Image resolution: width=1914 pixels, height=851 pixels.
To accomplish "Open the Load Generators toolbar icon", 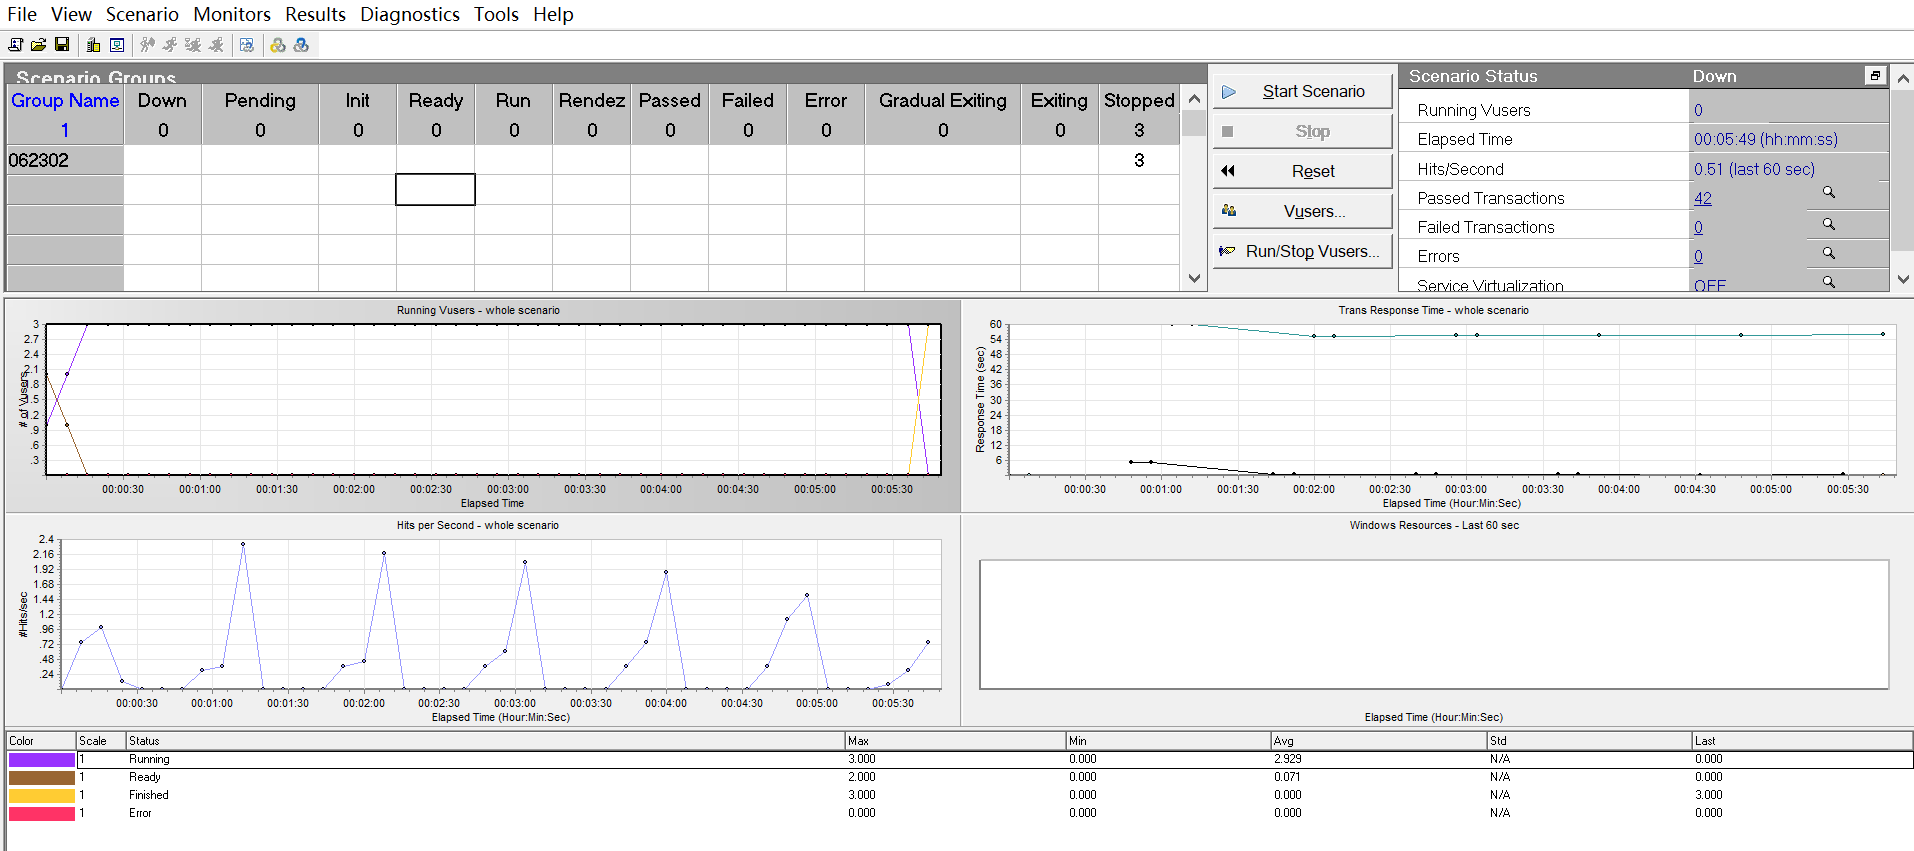I will click(93, 45).
